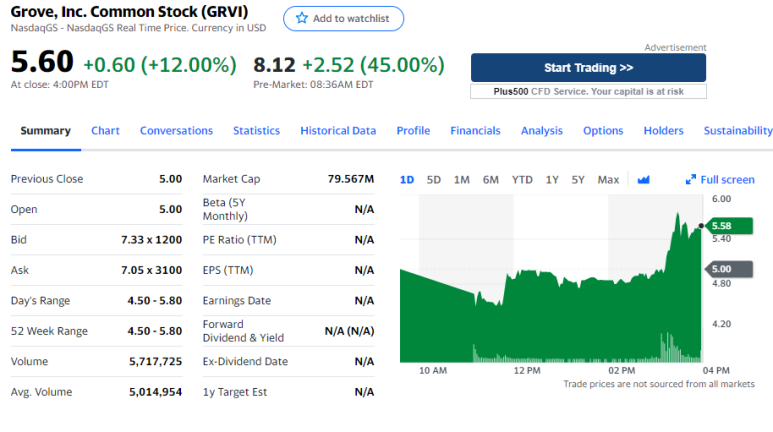The height and width of the screenshot is (432, 773).
Task: Click the Grove, Inc. Common Stock heading
Action: [129, 11]
